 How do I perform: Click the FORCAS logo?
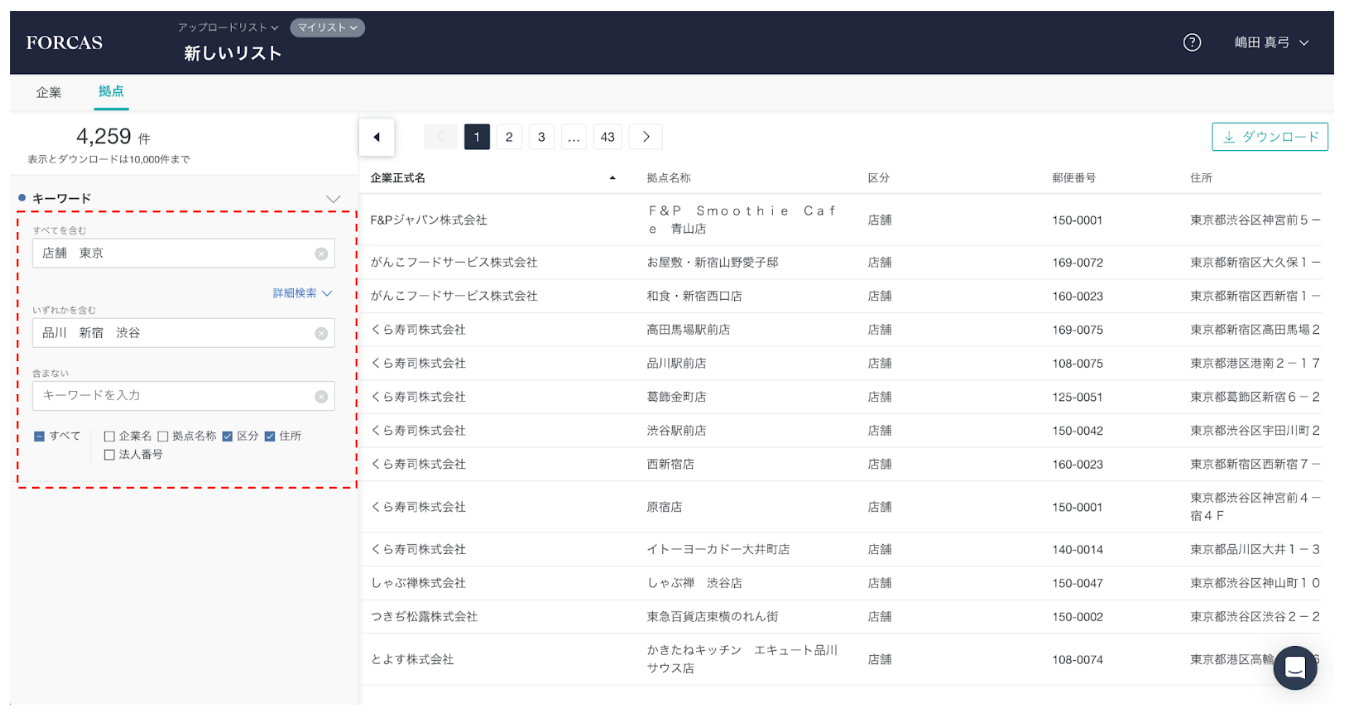point(64,42)
